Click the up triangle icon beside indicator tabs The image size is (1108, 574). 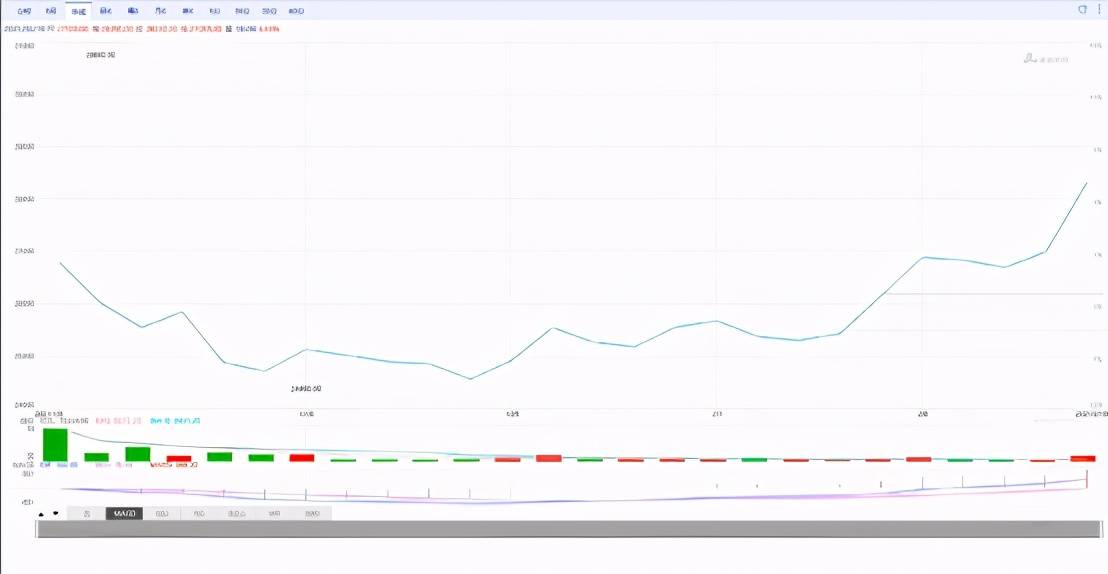(42, 514)
